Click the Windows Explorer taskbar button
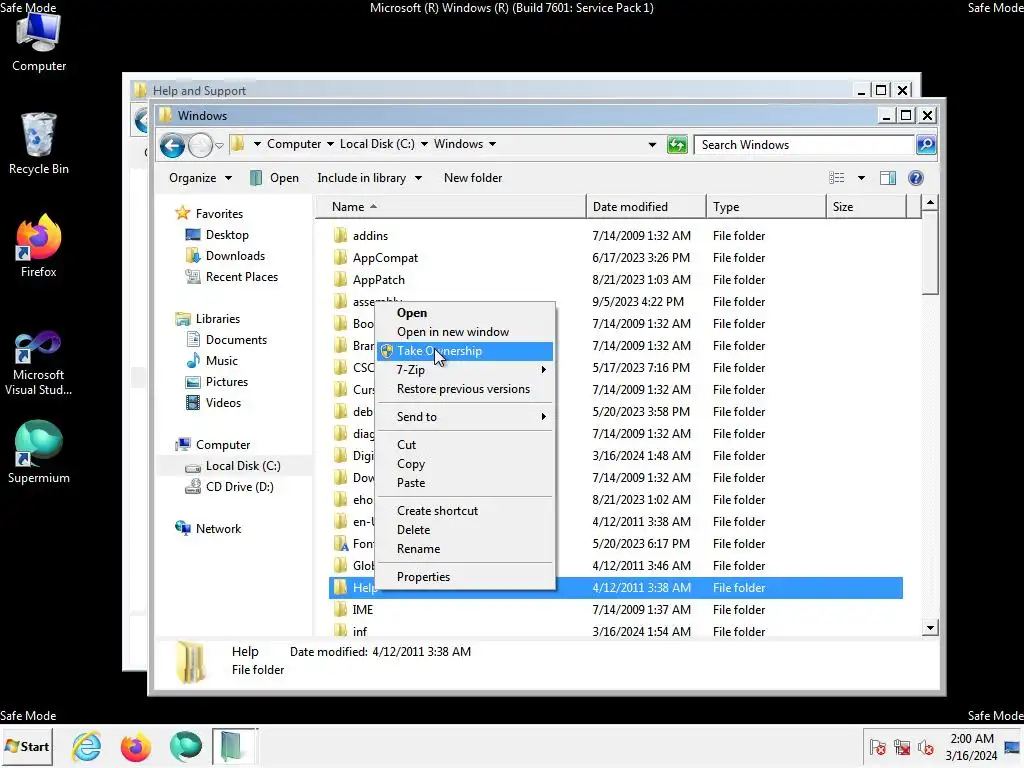This screenshot has width=1024, height=768. (x=234, y=746)
